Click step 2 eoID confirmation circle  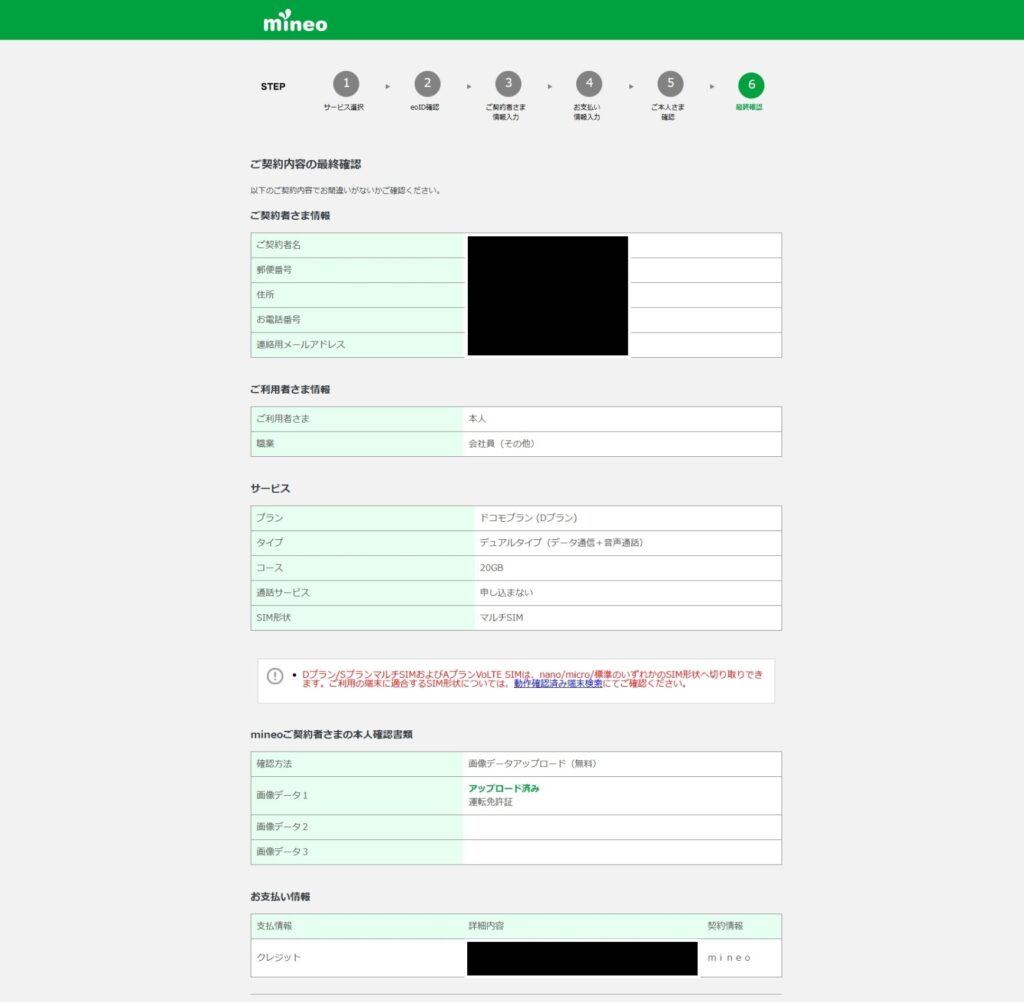[427, 84]
